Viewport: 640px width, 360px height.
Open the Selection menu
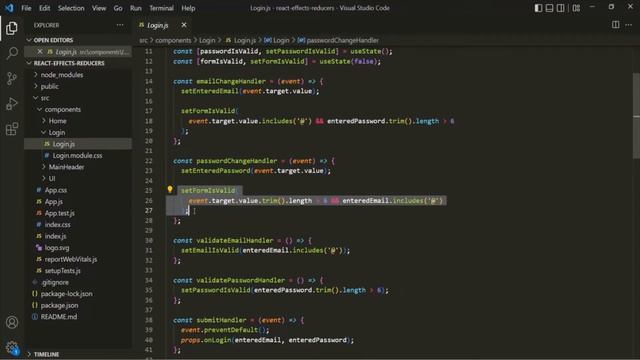click(x=71, y=8)
